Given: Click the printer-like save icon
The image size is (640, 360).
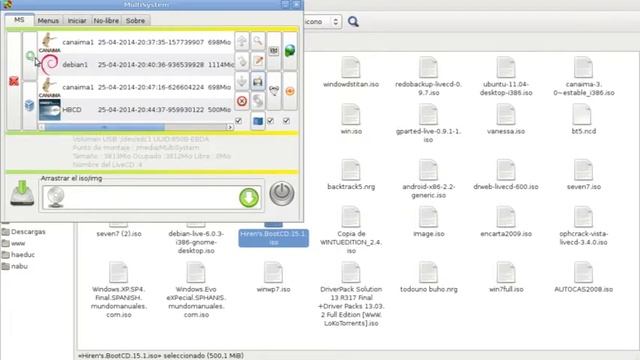Looking at the screenshot, I should [x=258, y=81].
